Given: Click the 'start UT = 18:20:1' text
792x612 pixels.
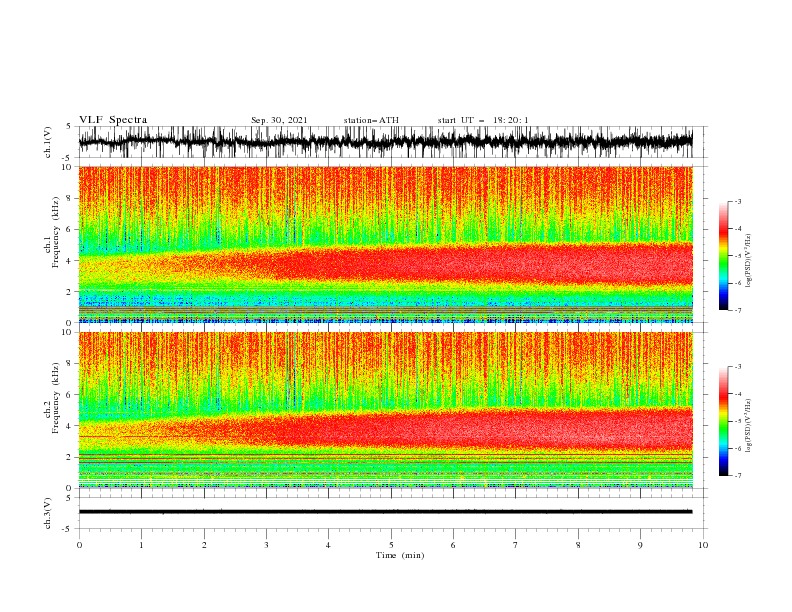Looking at the screenshot, I should point(483,120).
